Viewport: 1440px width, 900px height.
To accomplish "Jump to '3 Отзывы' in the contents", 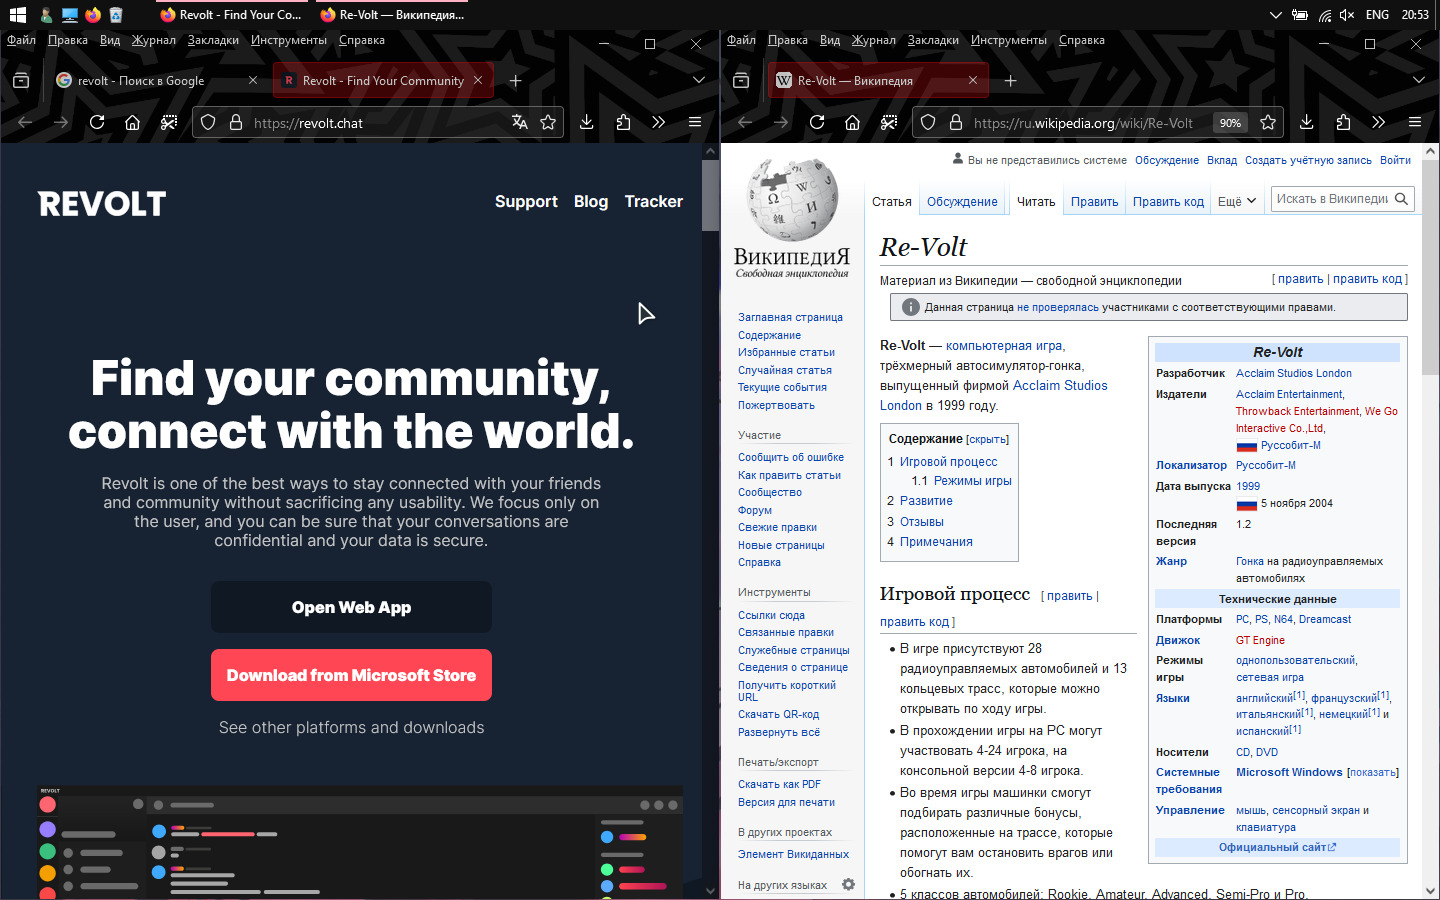I will pyautogui.click(x=915, y=522).
